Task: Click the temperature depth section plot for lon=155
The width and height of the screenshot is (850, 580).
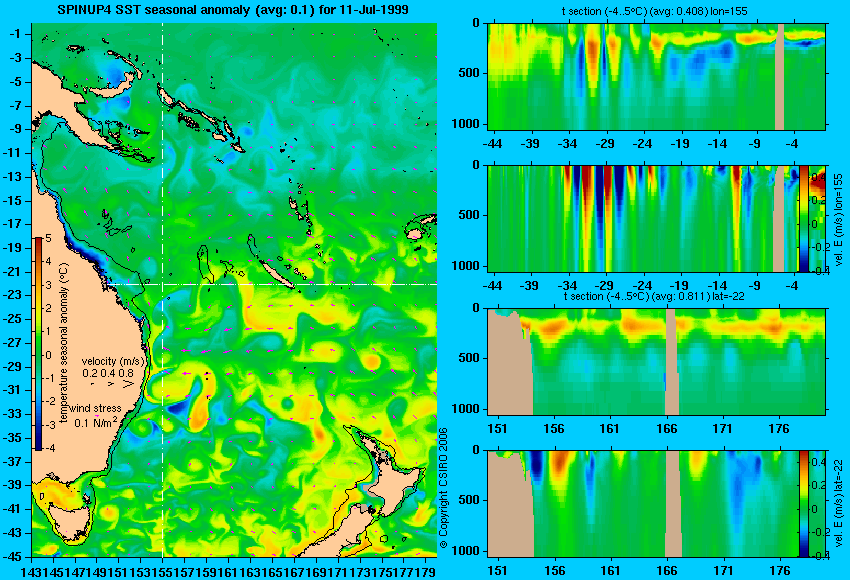Action: pyautogui.click(x=656, y=76)
